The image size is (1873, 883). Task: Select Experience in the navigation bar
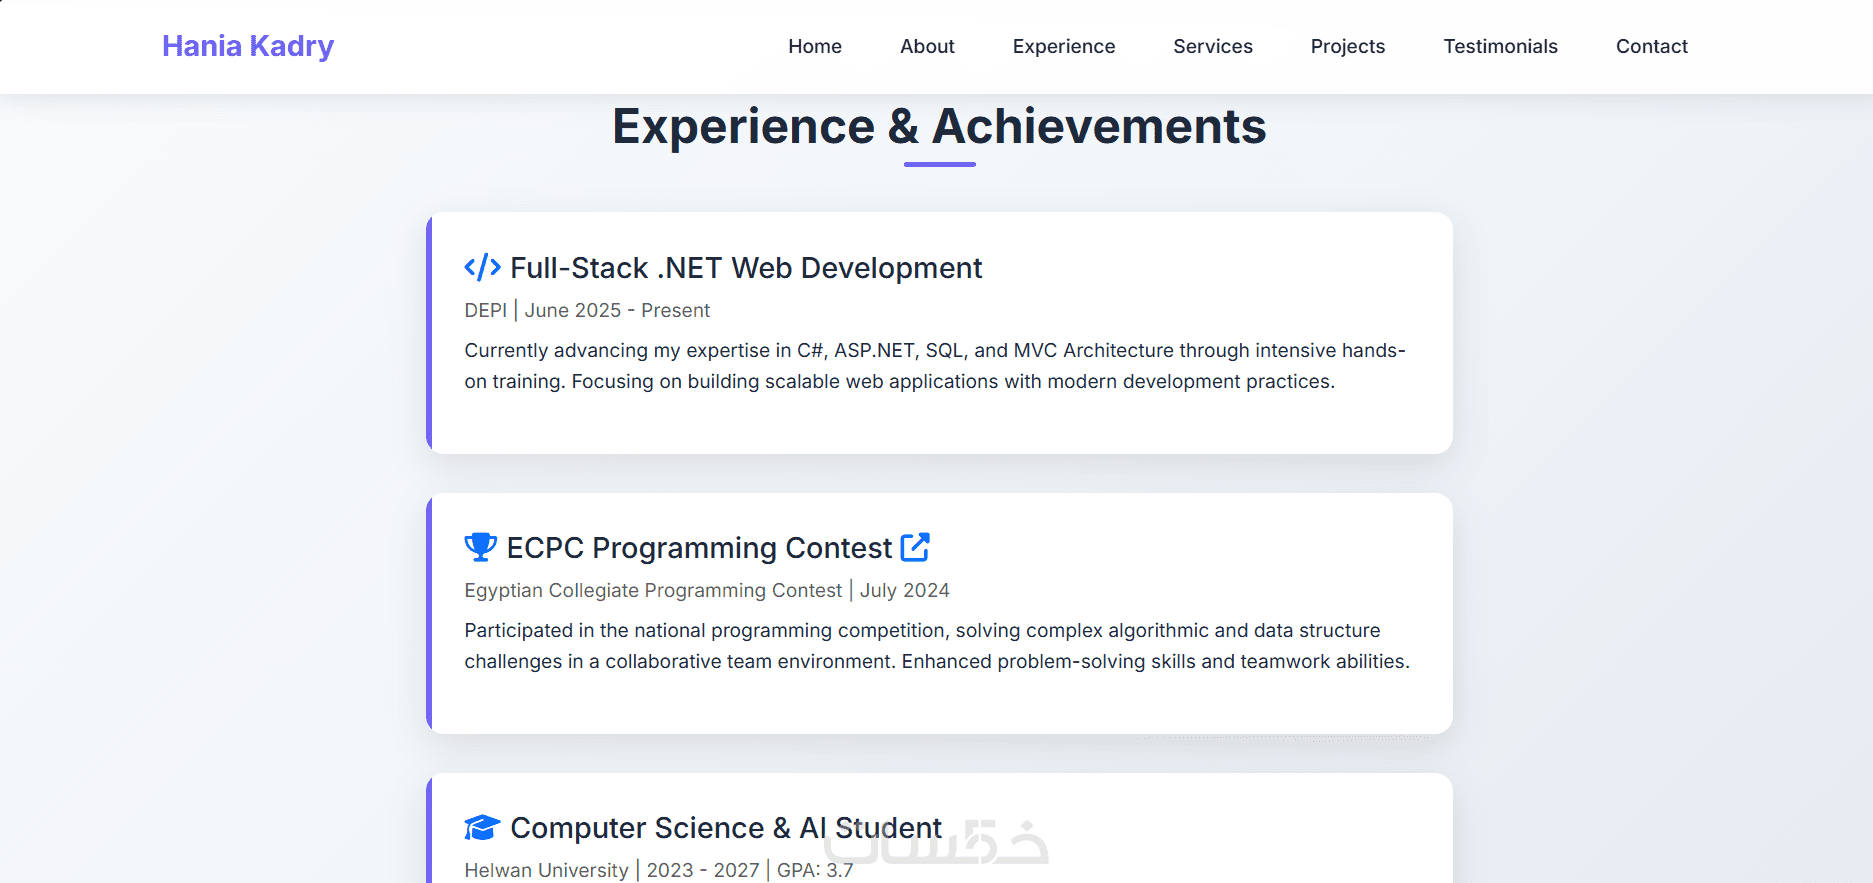(x=1063, y=46)
